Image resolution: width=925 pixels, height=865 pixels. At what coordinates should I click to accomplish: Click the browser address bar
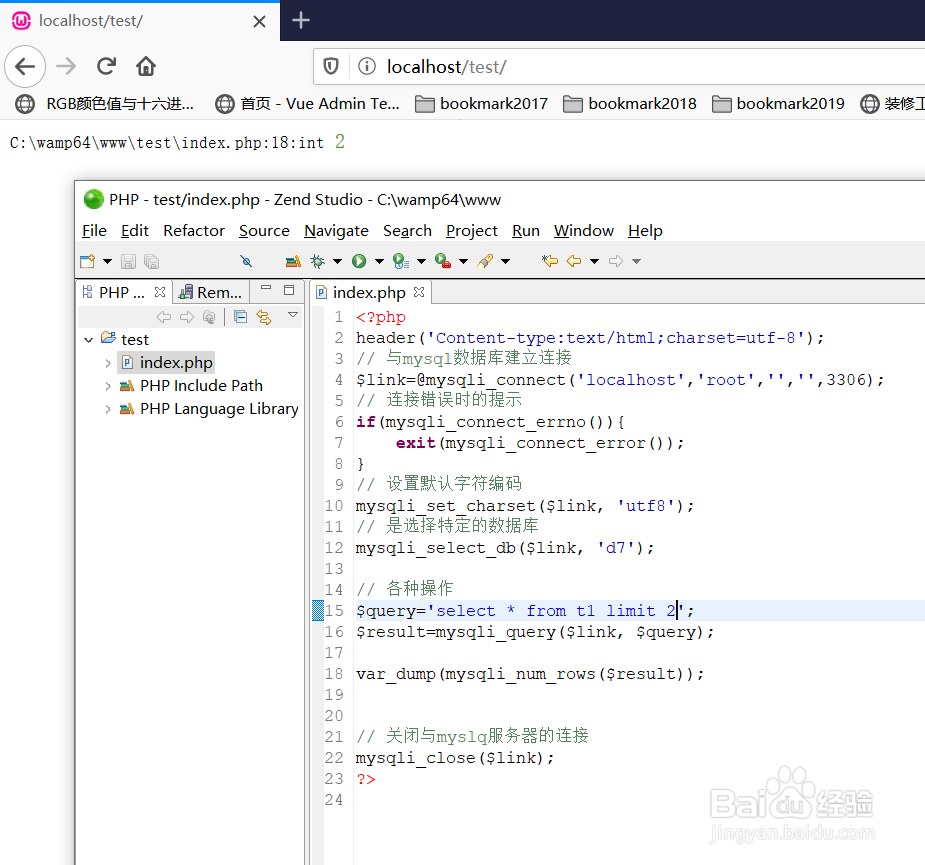pos(619,67)
